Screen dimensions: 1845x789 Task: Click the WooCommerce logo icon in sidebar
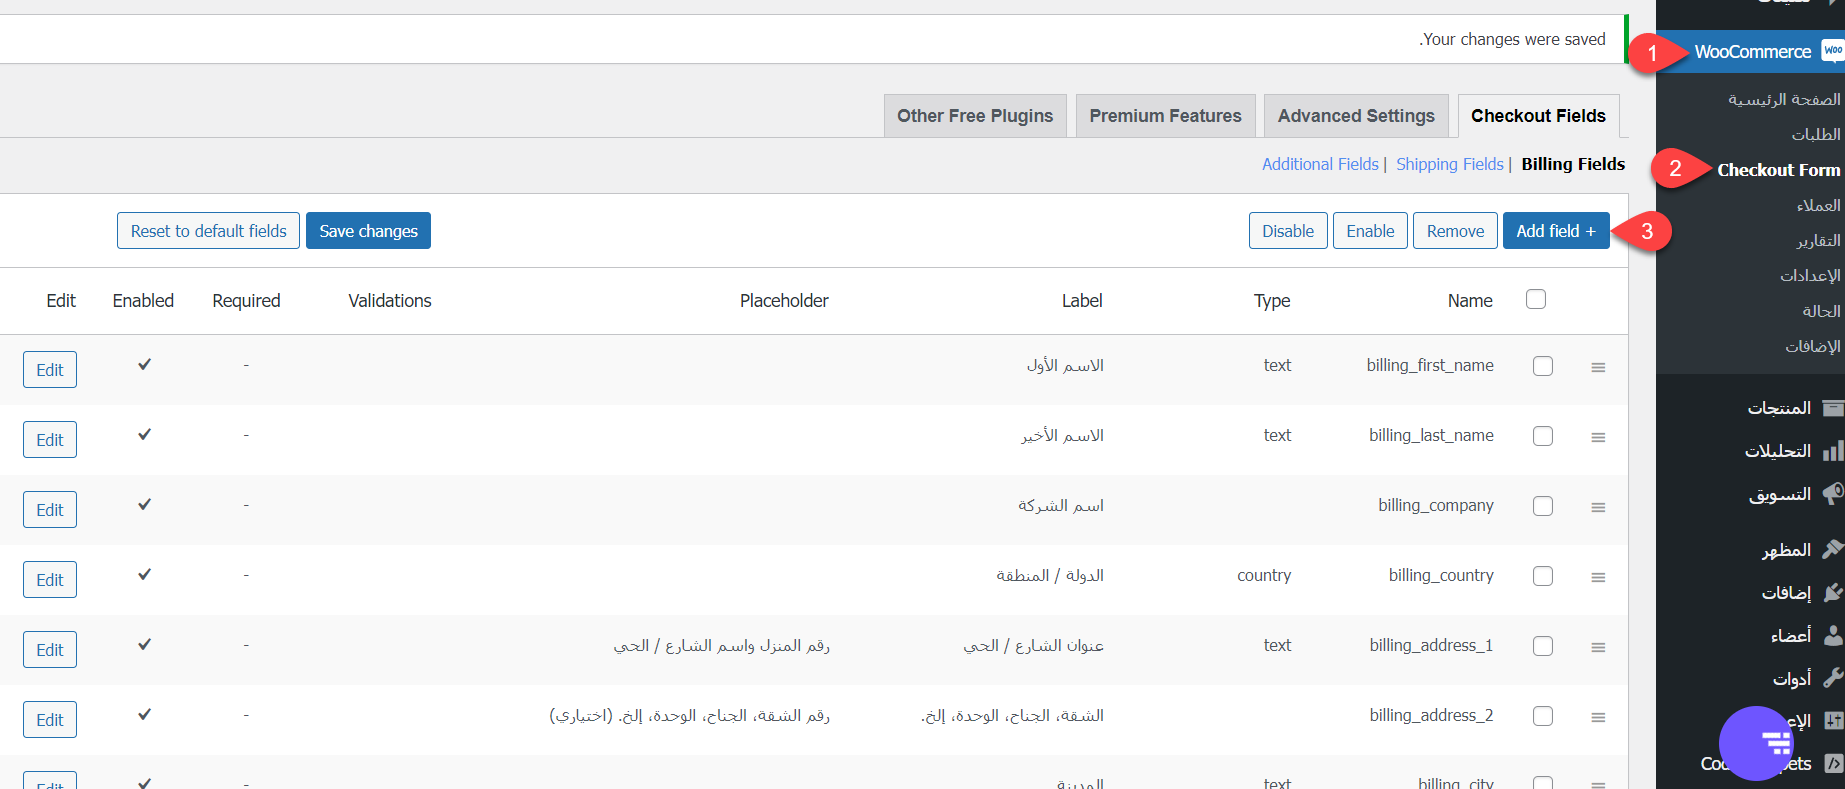[x=1832, y=51]
